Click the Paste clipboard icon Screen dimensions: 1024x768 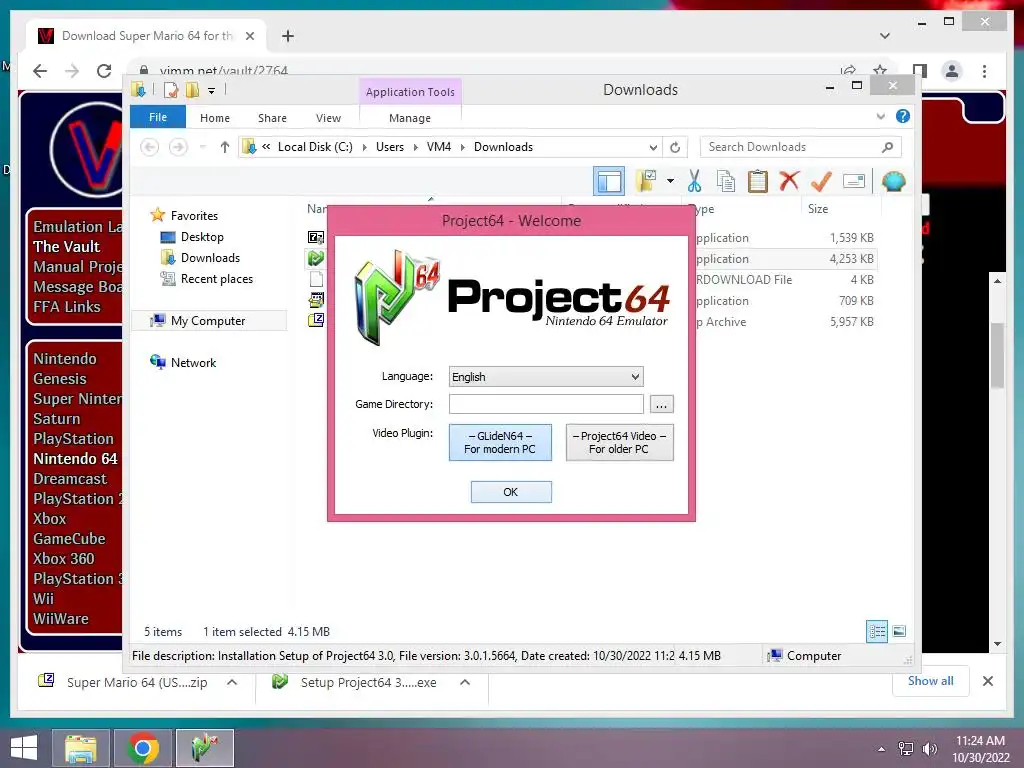click(758, 181)
